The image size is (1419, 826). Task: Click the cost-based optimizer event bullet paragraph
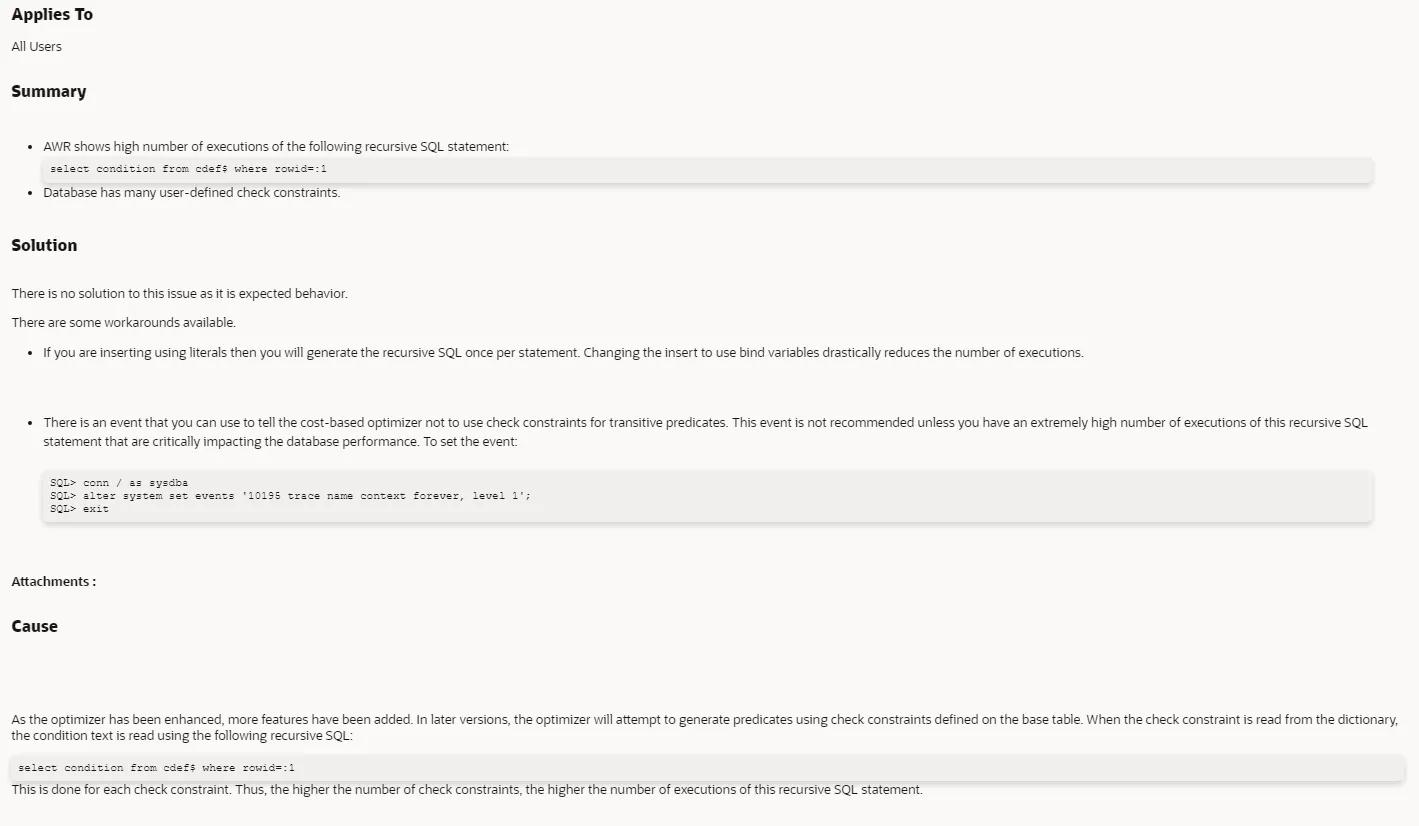[705, 431]
